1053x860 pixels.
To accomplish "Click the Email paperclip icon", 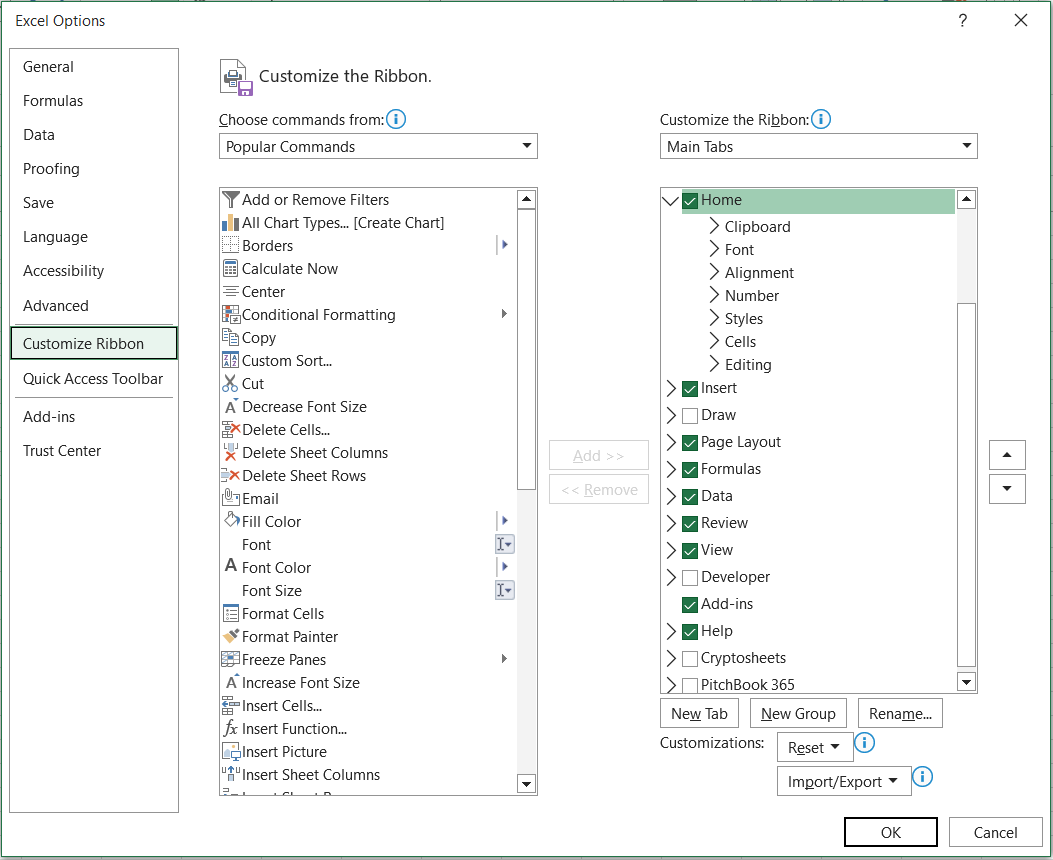I will (231, 499).
